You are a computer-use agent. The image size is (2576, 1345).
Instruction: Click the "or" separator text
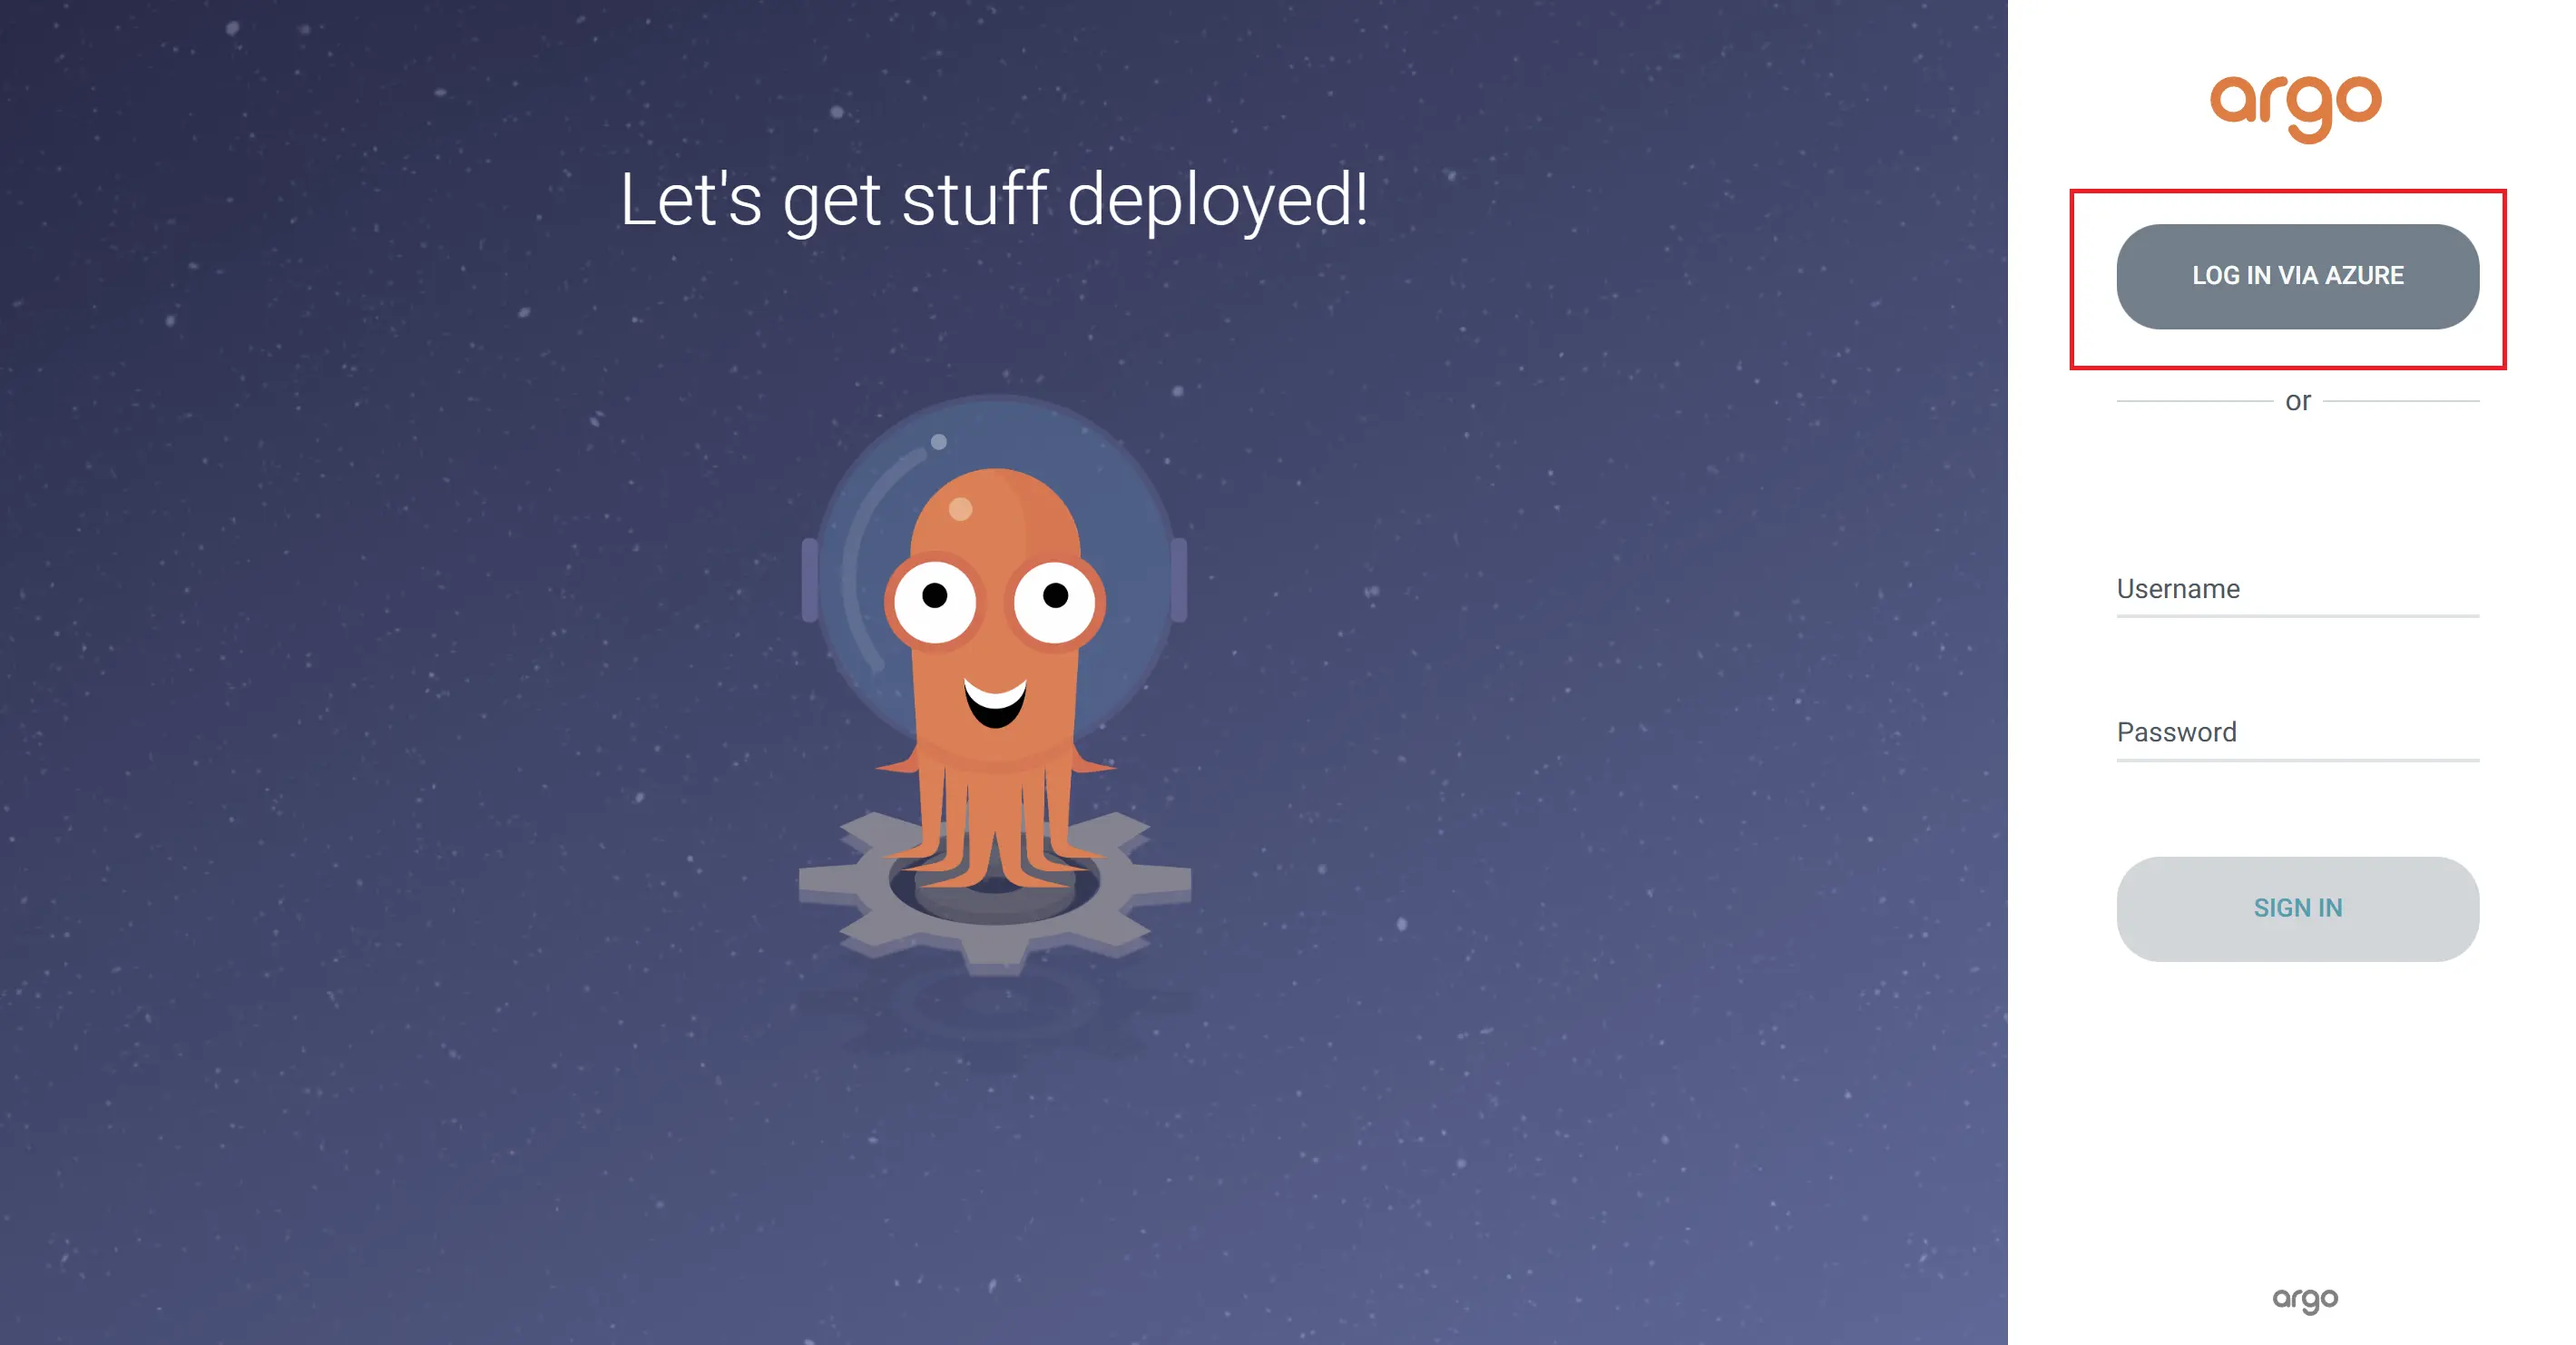point(2297,401)
